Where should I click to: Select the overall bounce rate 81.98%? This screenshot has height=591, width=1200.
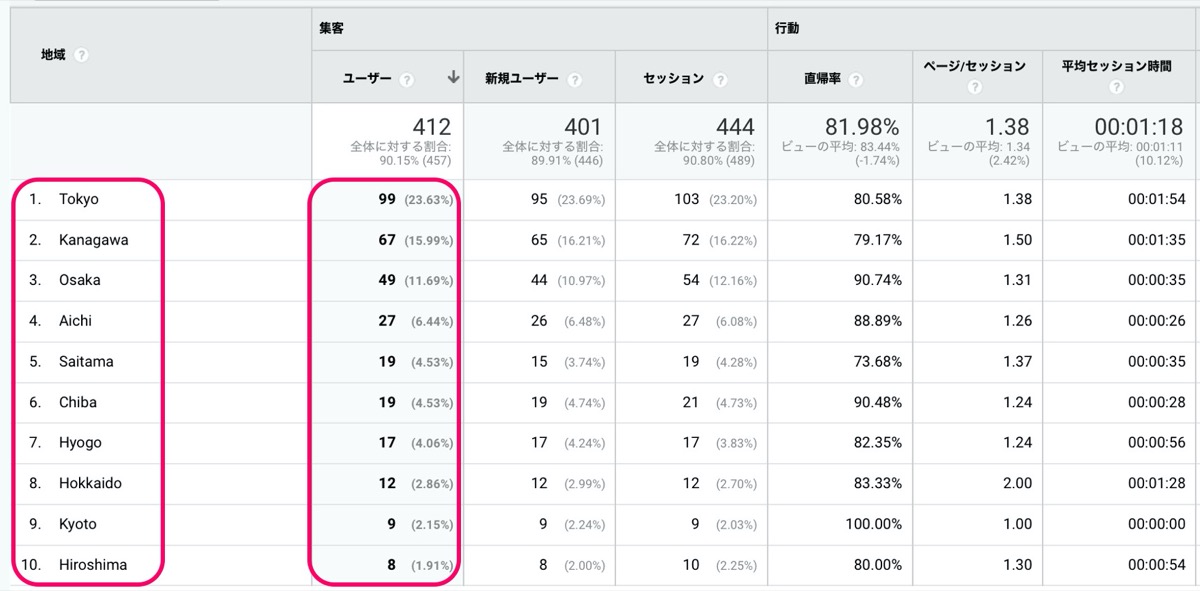[x=862, y=127]
